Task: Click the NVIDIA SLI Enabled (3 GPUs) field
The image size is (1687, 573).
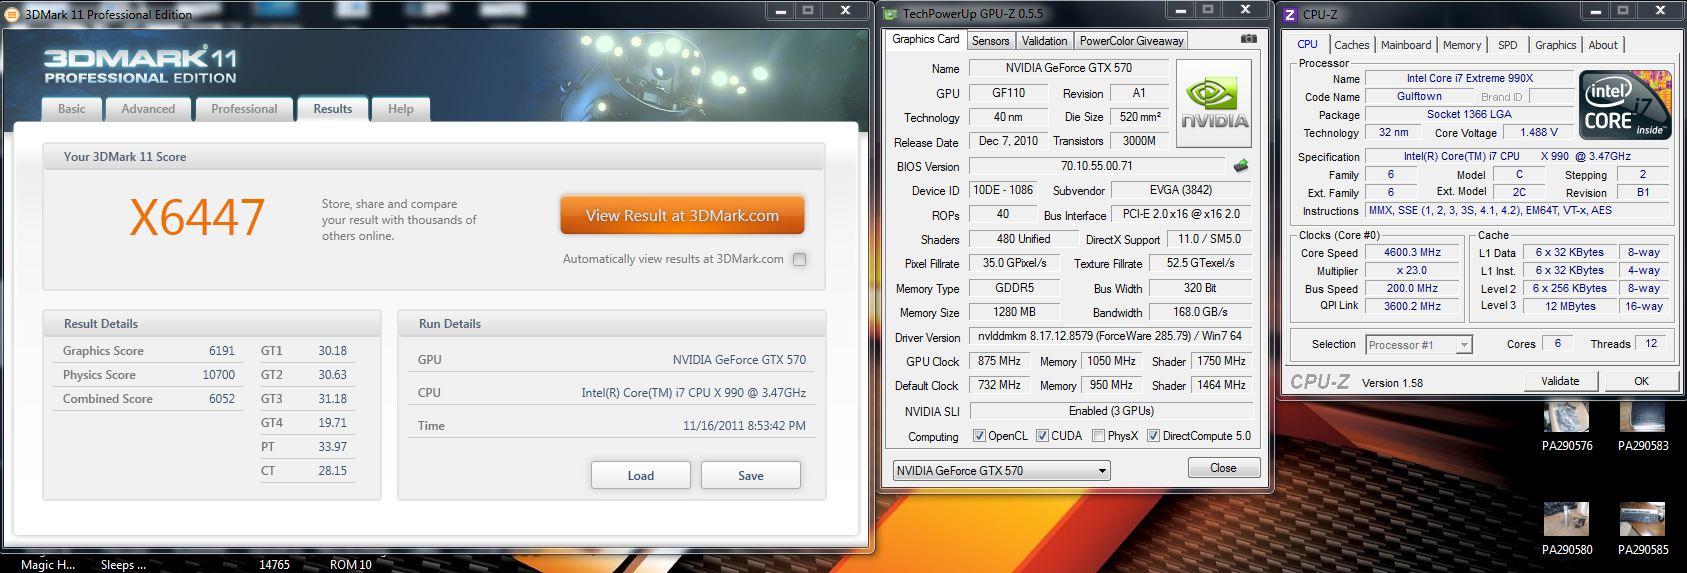Action: tap(1110, 411)
